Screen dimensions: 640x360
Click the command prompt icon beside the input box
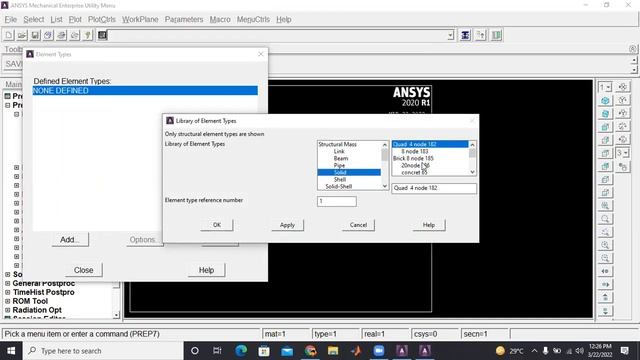[102, 35]
